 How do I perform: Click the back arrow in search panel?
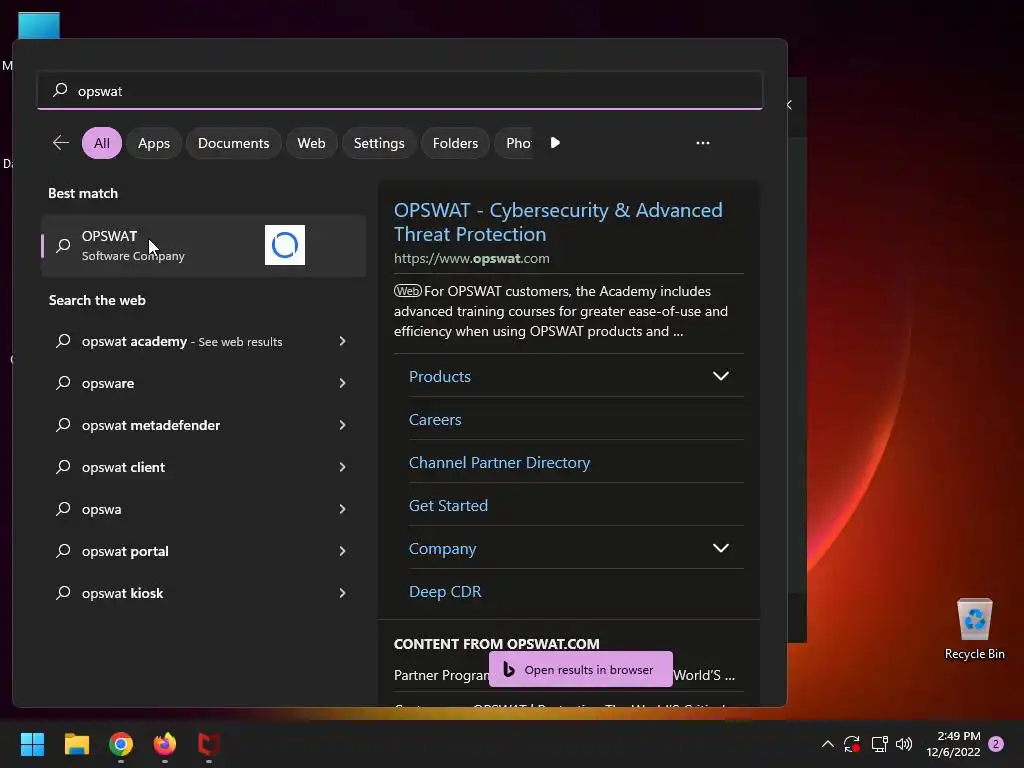(x=61, y=143)
